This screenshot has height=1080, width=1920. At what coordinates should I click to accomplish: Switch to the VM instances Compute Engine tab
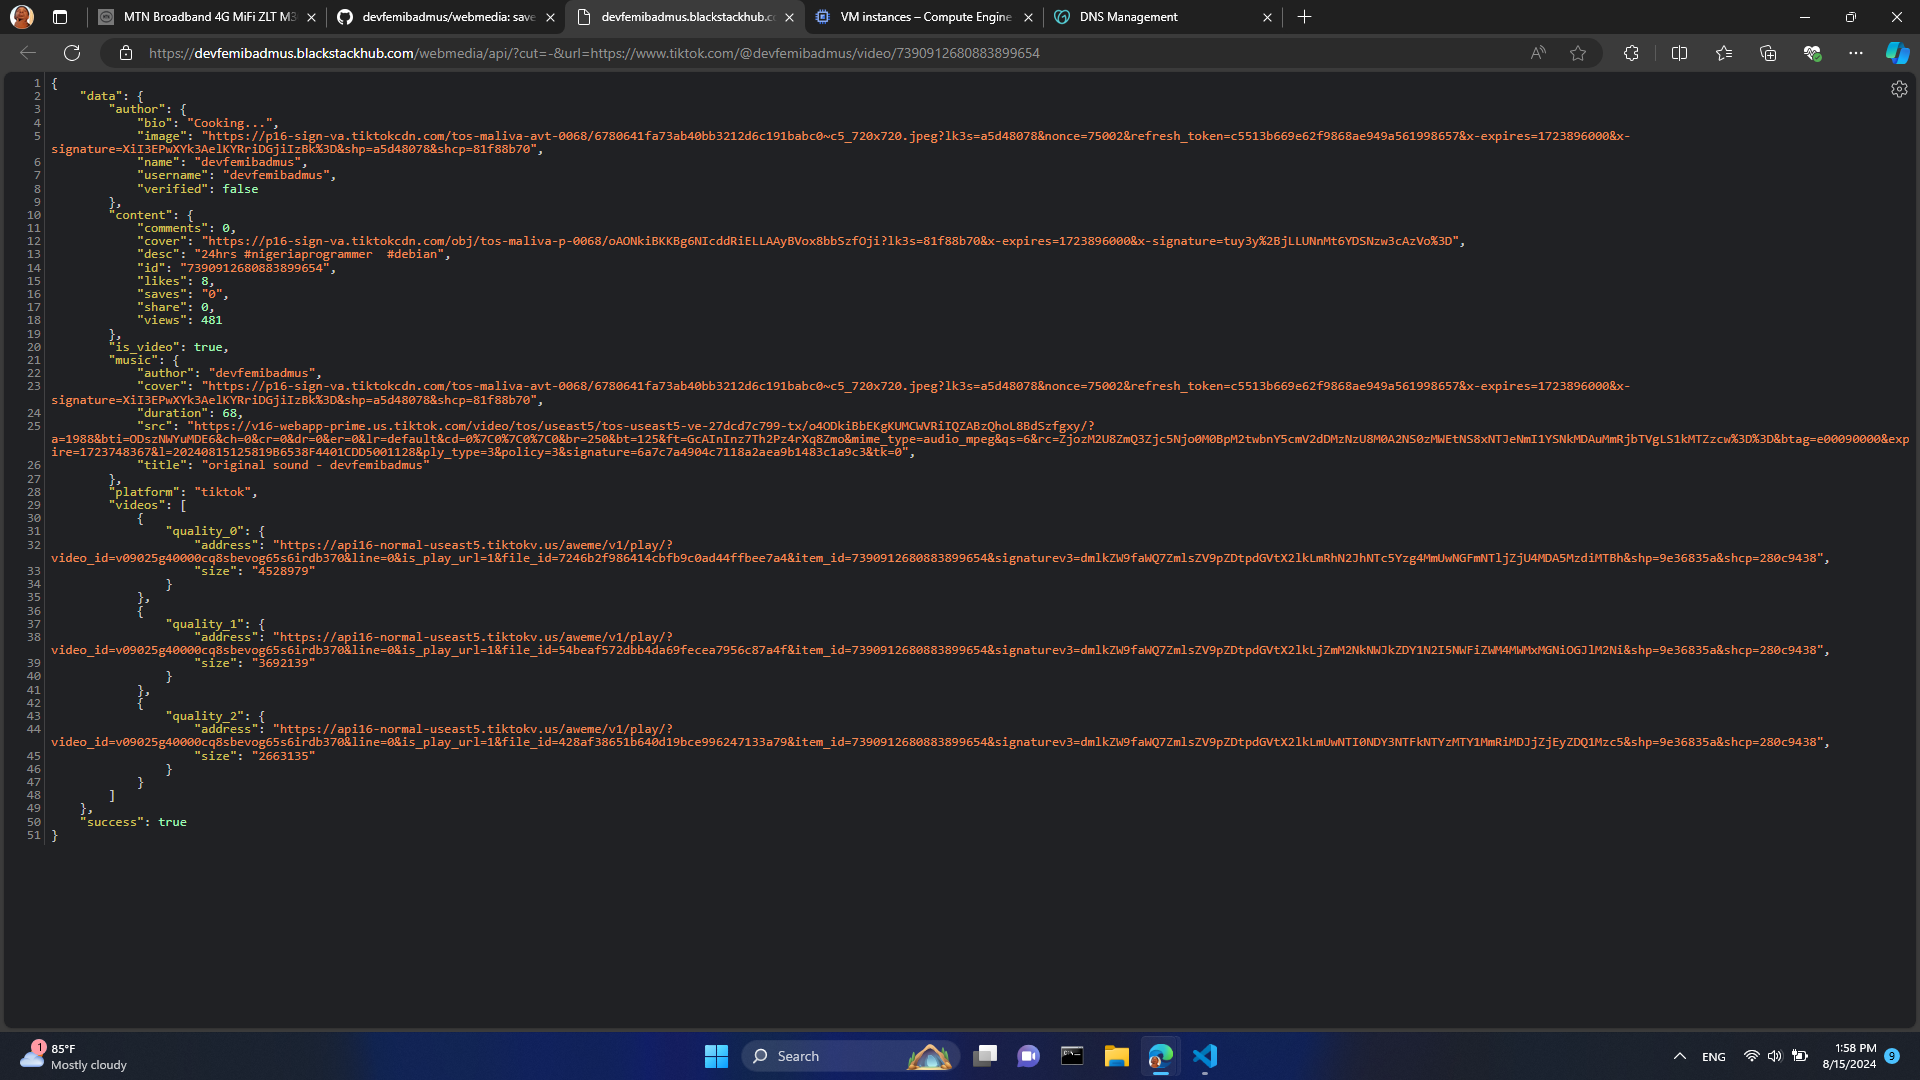(x=925, y=17)
